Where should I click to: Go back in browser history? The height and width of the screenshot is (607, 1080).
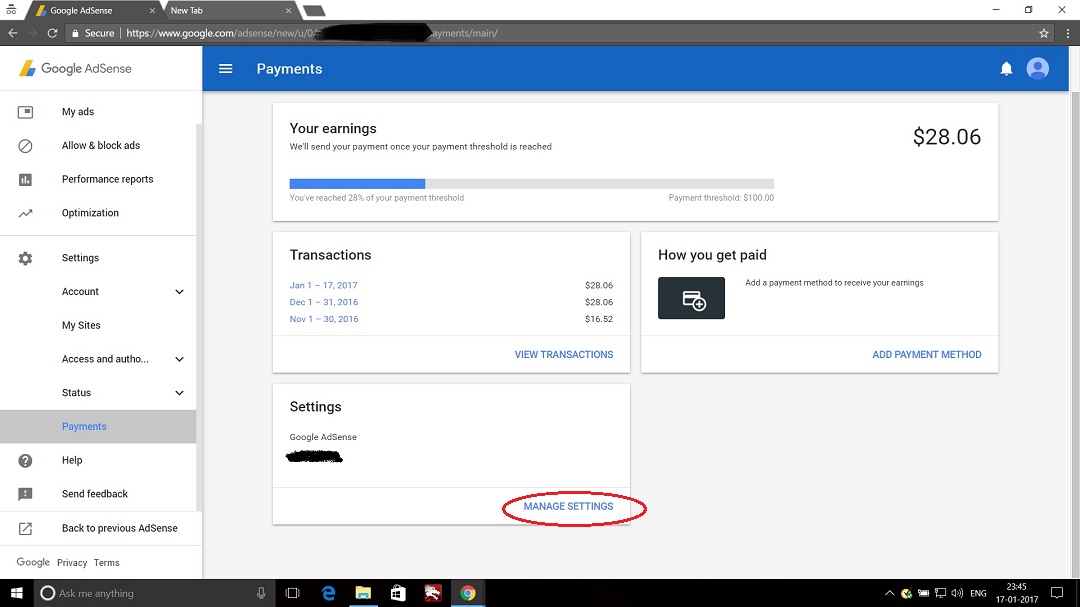13,33
